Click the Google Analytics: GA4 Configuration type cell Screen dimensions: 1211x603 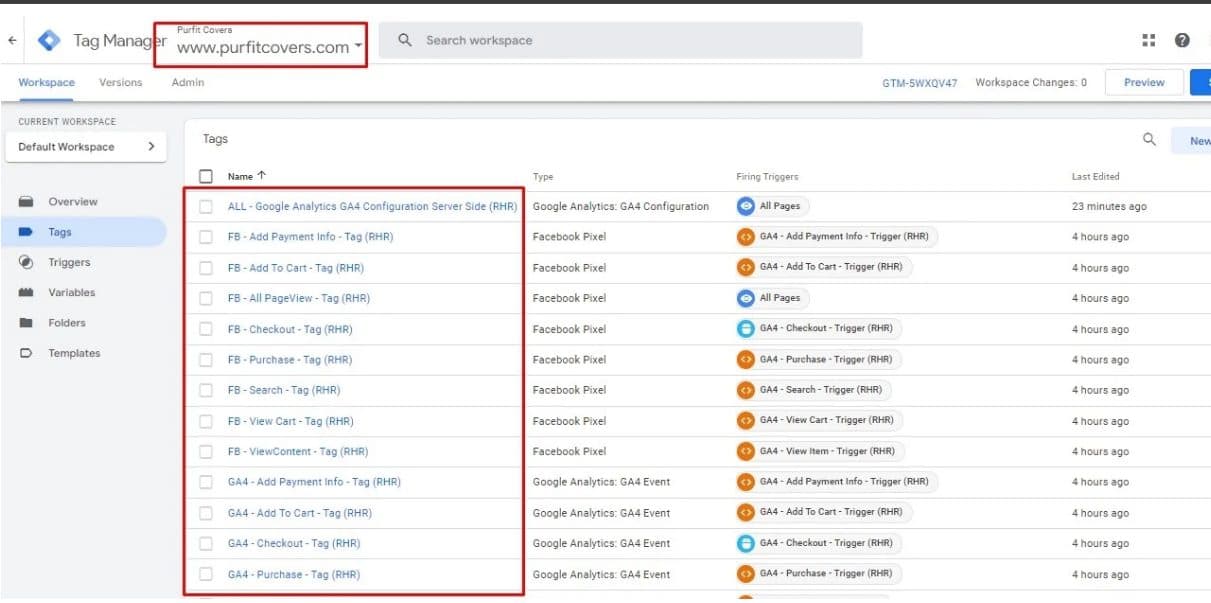click(x=621, y=207)
